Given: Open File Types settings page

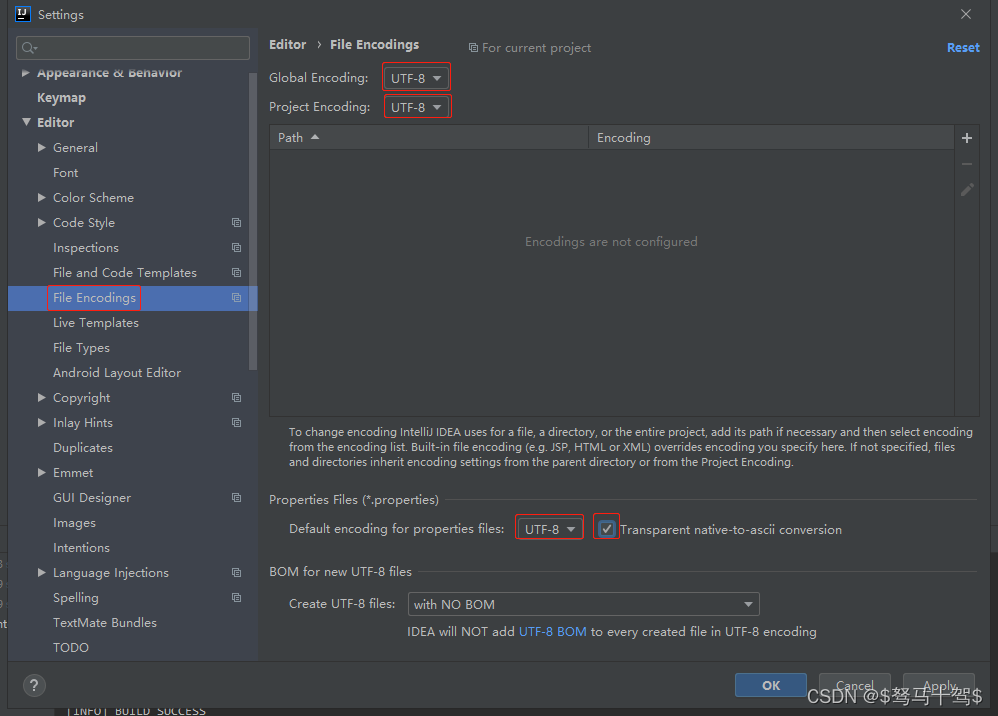Looking at the screenshot, I should point(81,347).
